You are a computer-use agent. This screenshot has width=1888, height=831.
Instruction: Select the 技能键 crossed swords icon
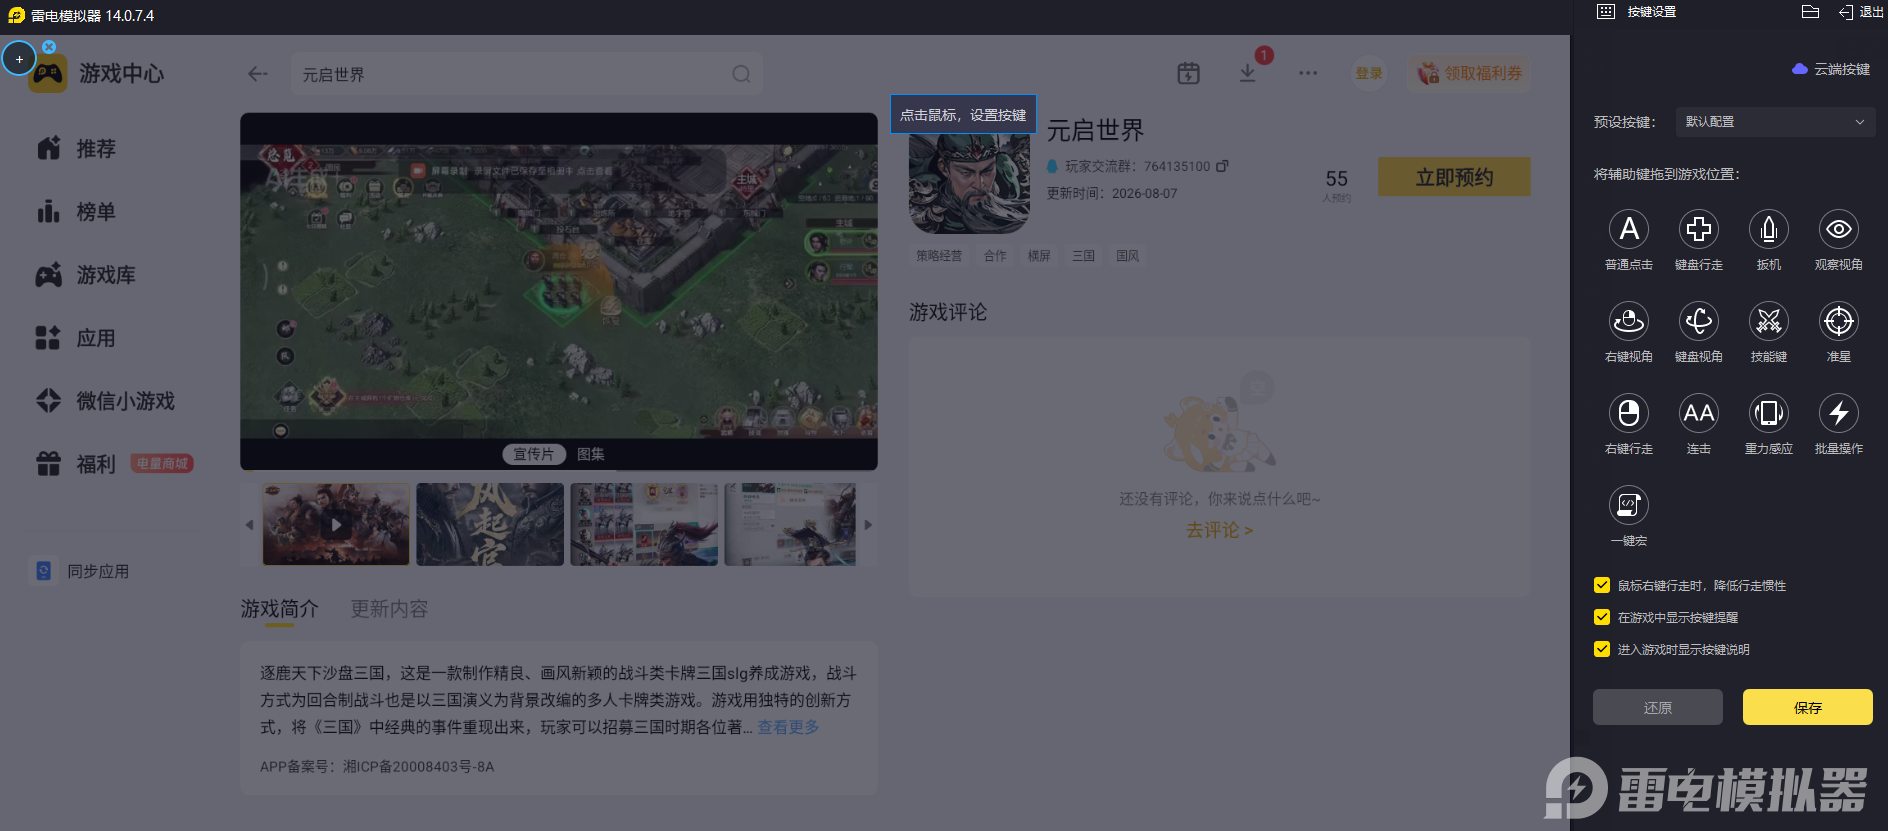tap(1769, 321)
